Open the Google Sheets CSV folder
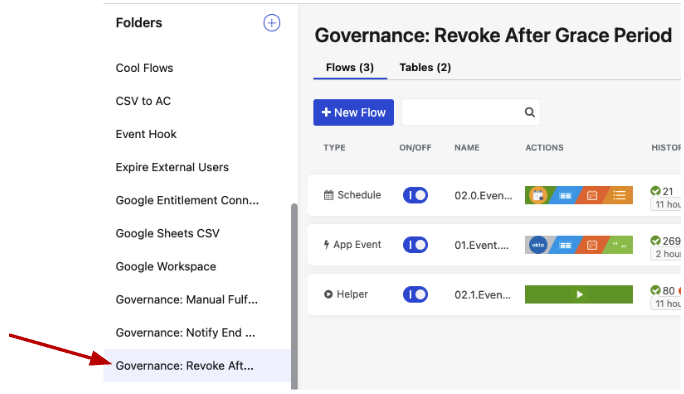The width and height of the screenshot is (684, 394). pyautogui.click(x=168, y=234)
